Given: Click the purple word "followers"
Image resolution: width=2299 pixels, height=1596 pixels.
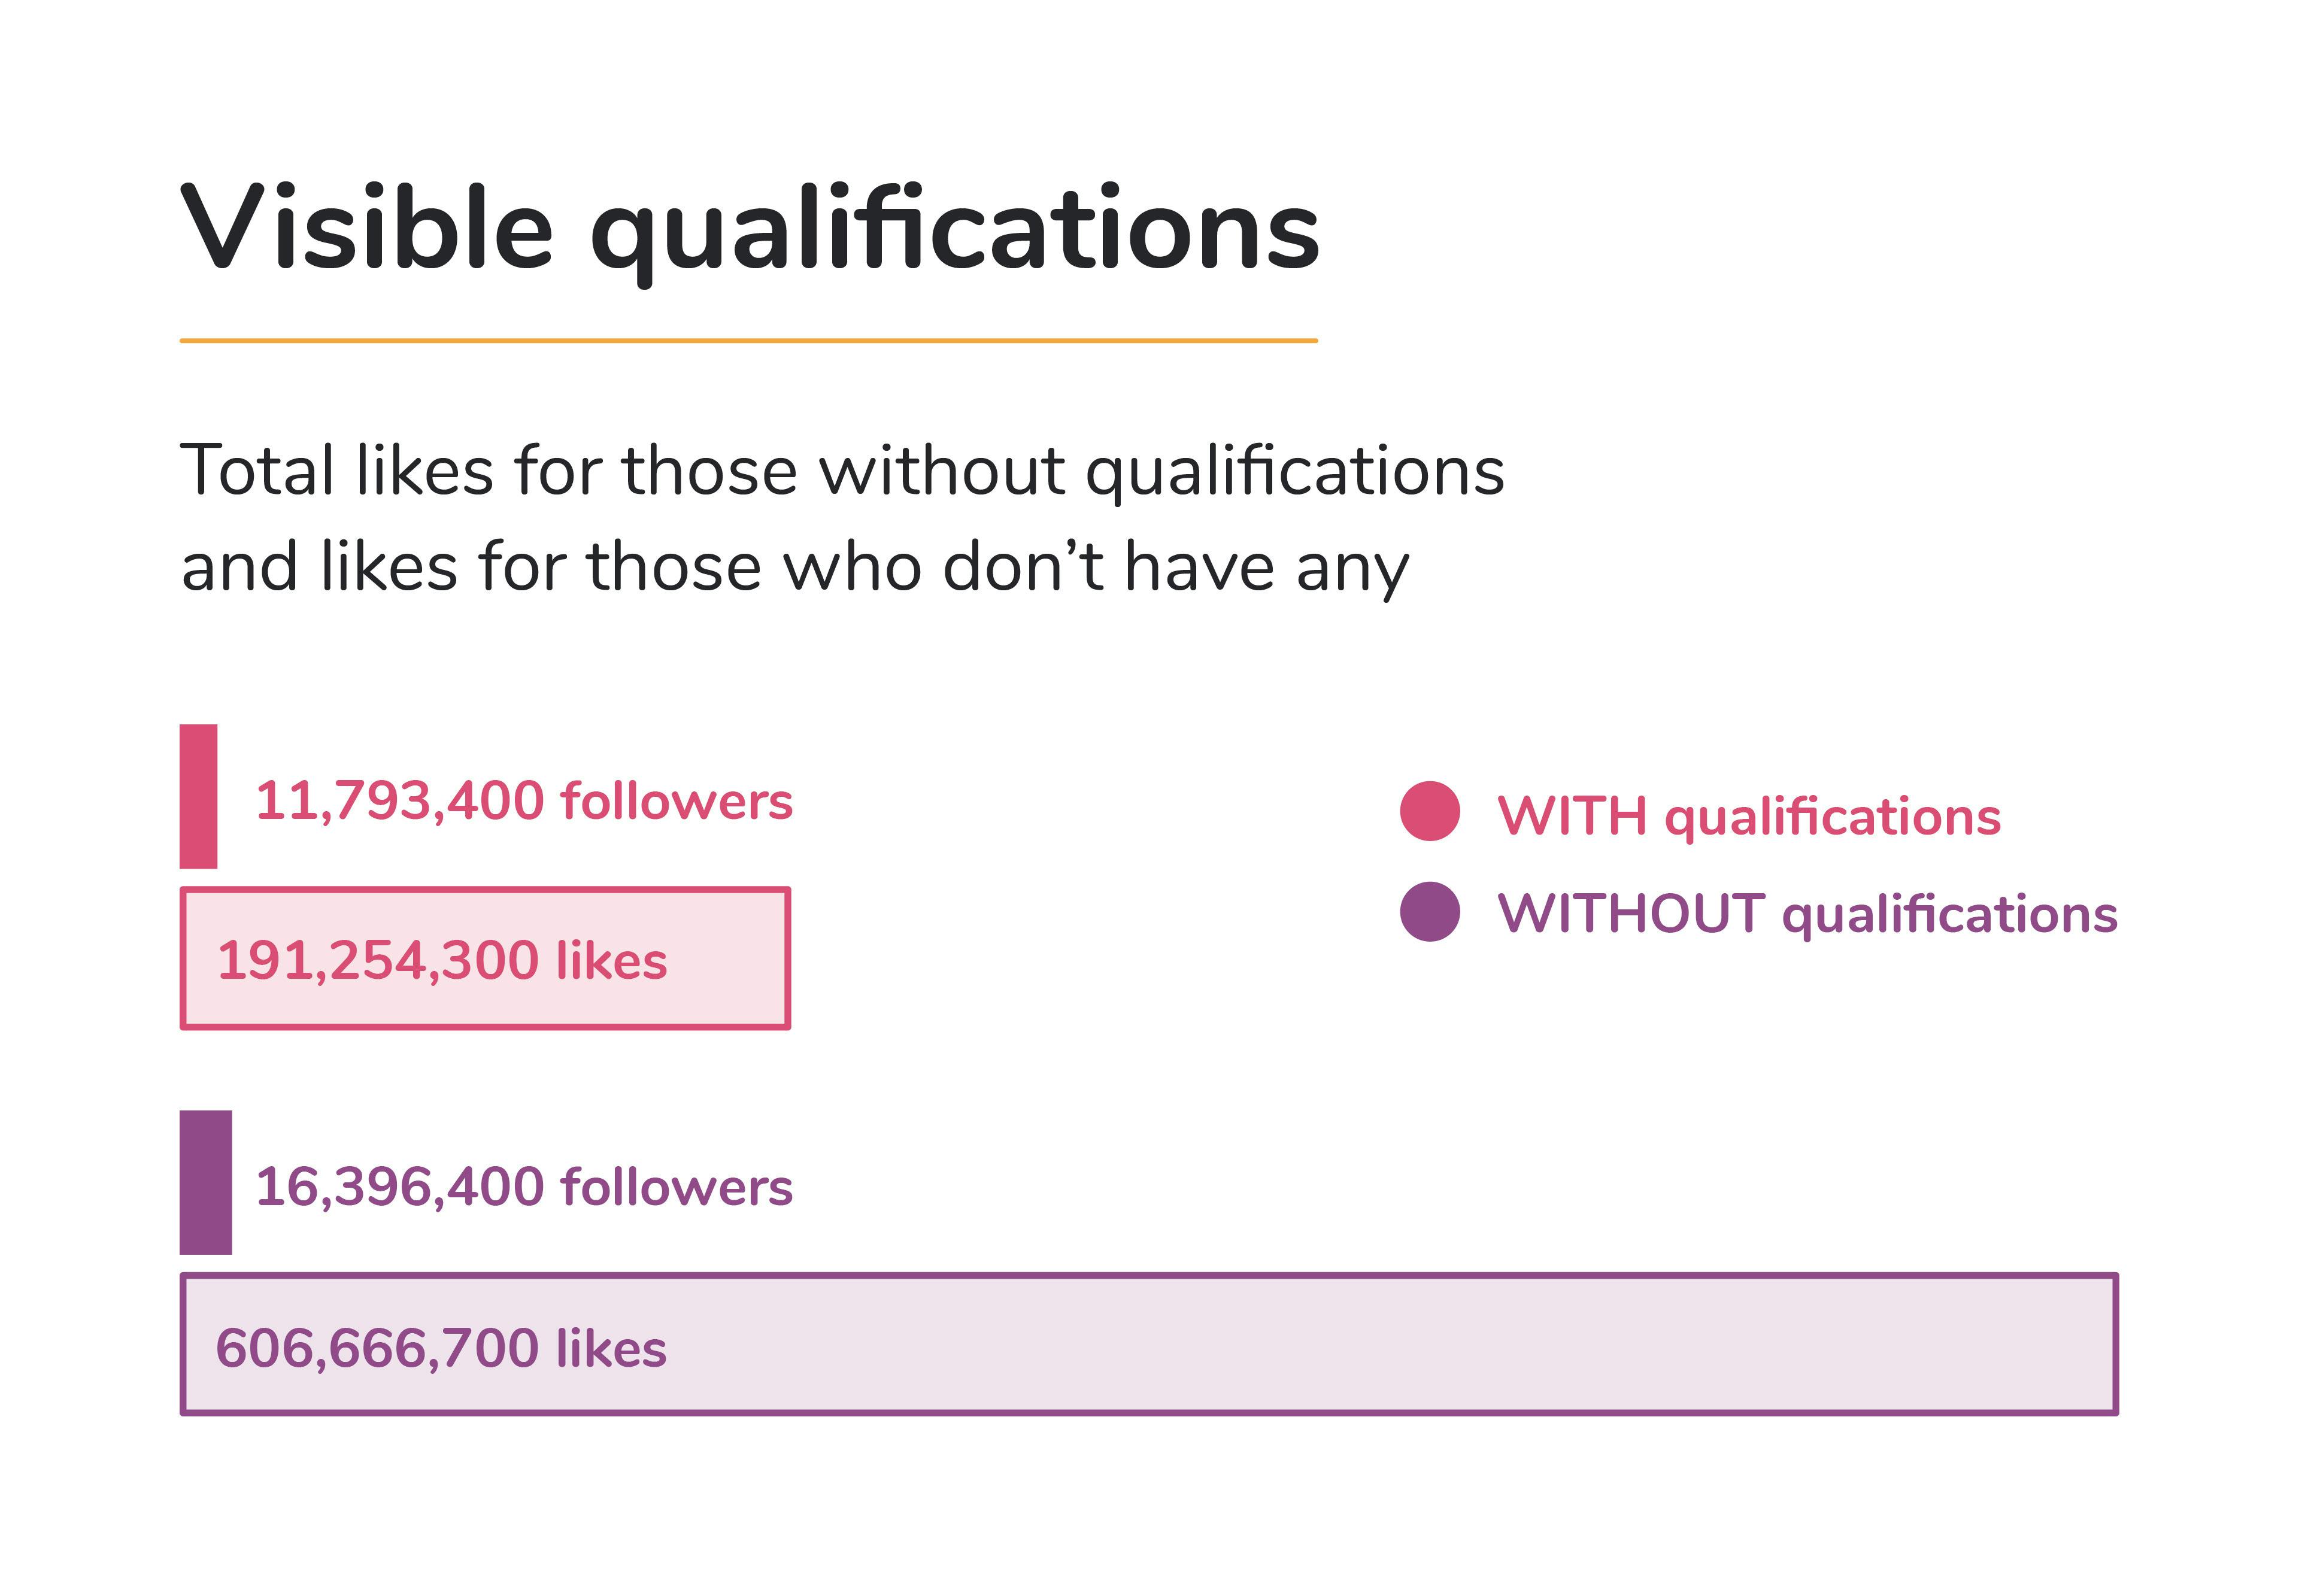Looking at the screenshot, I should coord(676,1187).
